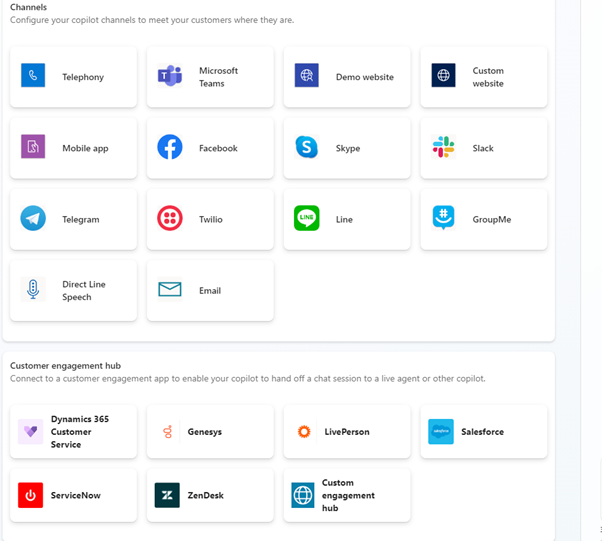Image resolution: width=602 pixels, height=541 pixels.
Task: Choose the Mobile app label
Action: click(85, 148)
